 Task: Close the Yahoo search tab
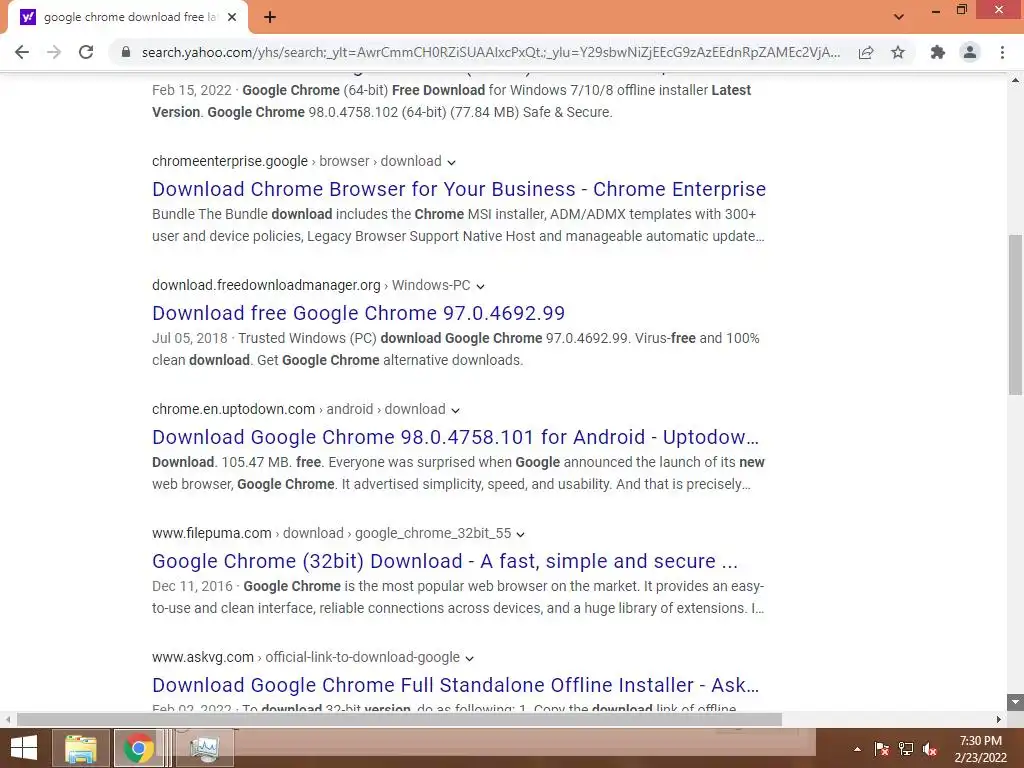pyautogui.click(x=232, y=17)
